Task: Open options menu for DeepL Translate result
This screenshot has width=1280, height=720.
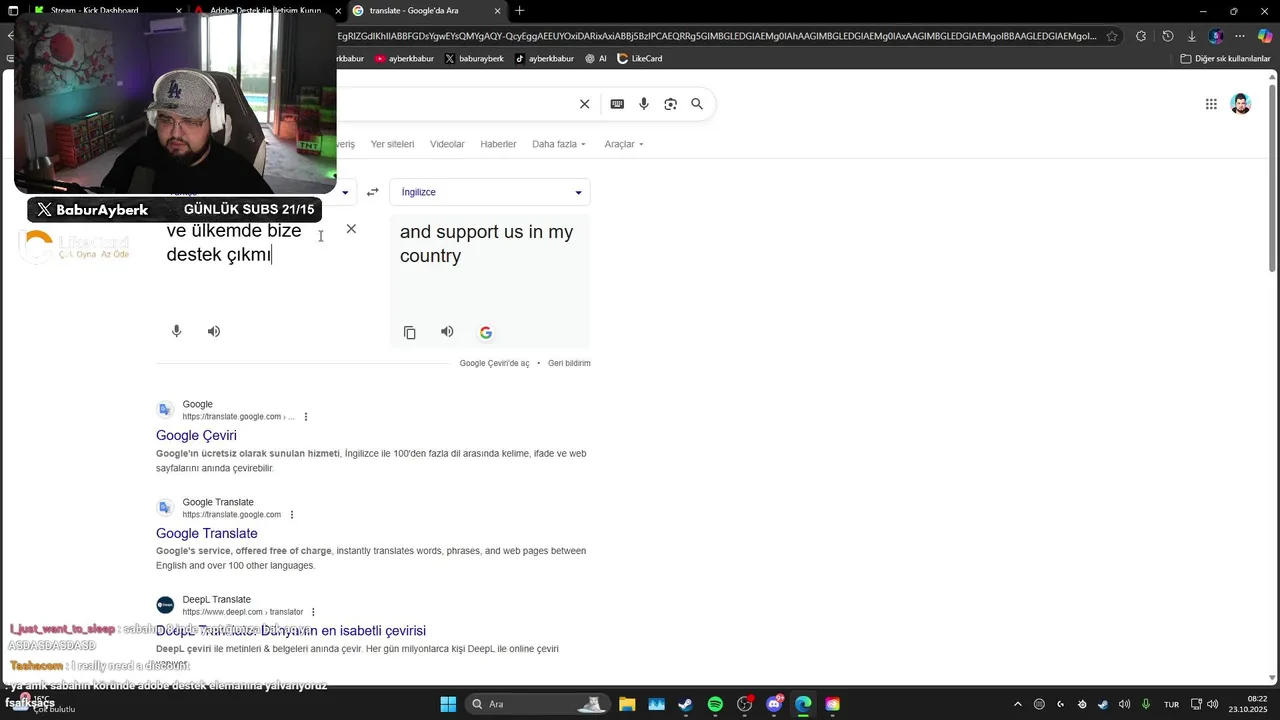Action: pyautogui.click(x=313, y=612)
